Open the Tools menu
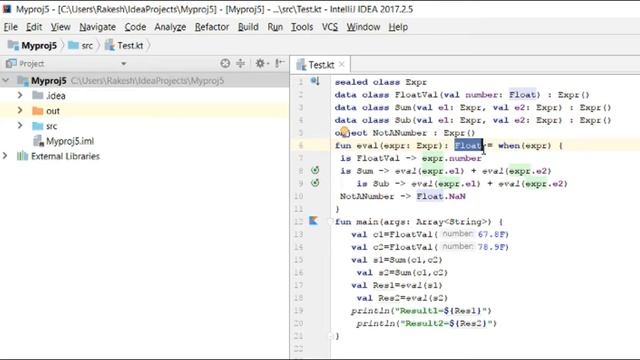The width and height of the screenshot is (640, 360). tap(302, 27)
